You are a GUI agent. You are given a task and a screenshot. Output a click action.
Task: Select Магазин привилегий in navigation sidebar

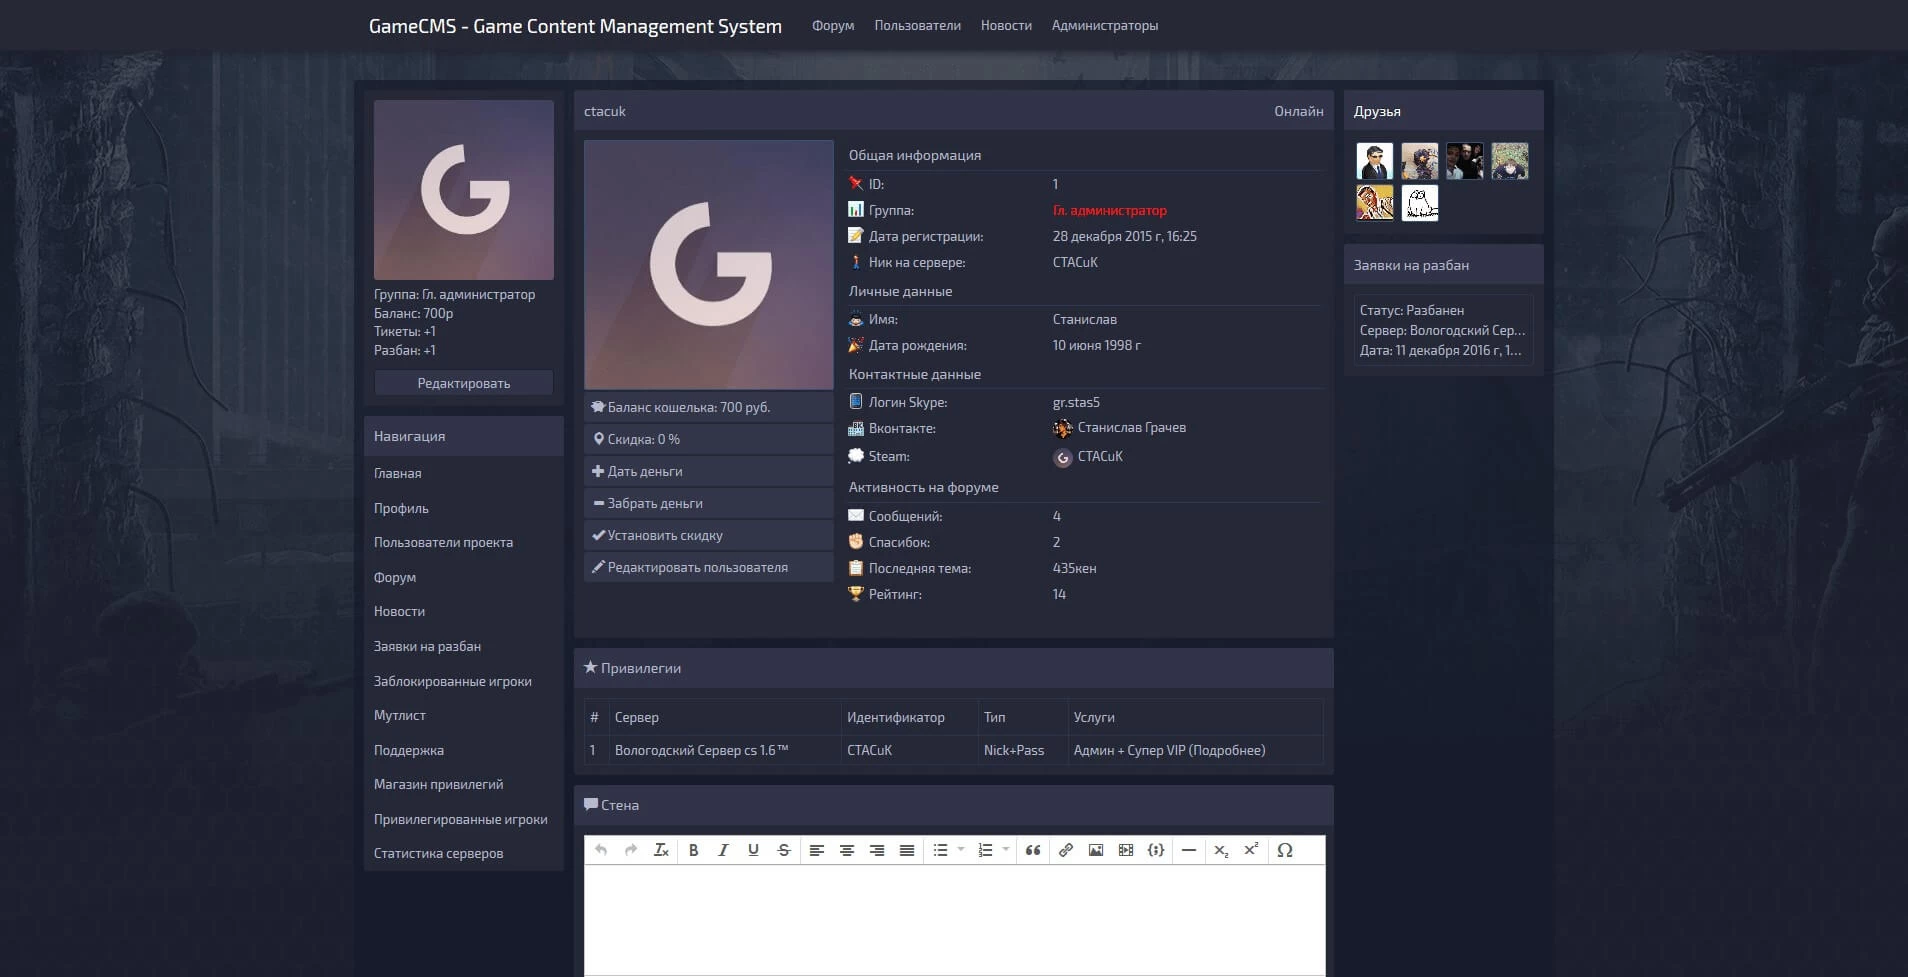pos(438,785)
